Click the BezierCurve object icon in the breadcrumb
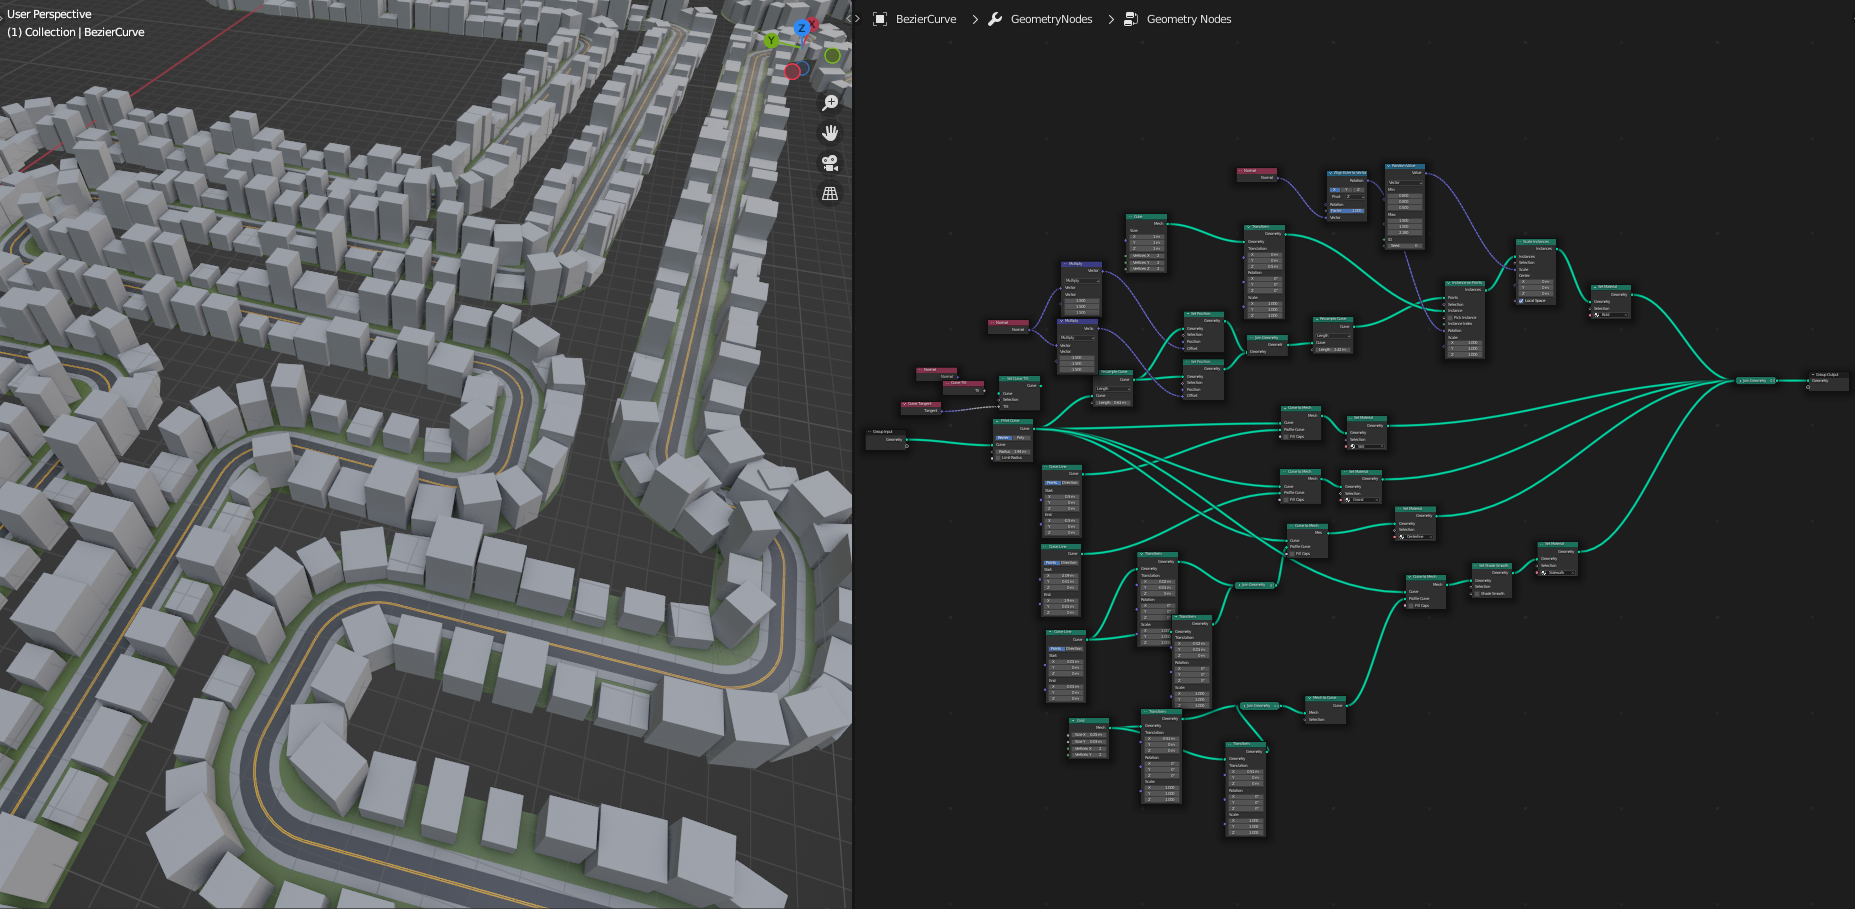 [880, 19]
